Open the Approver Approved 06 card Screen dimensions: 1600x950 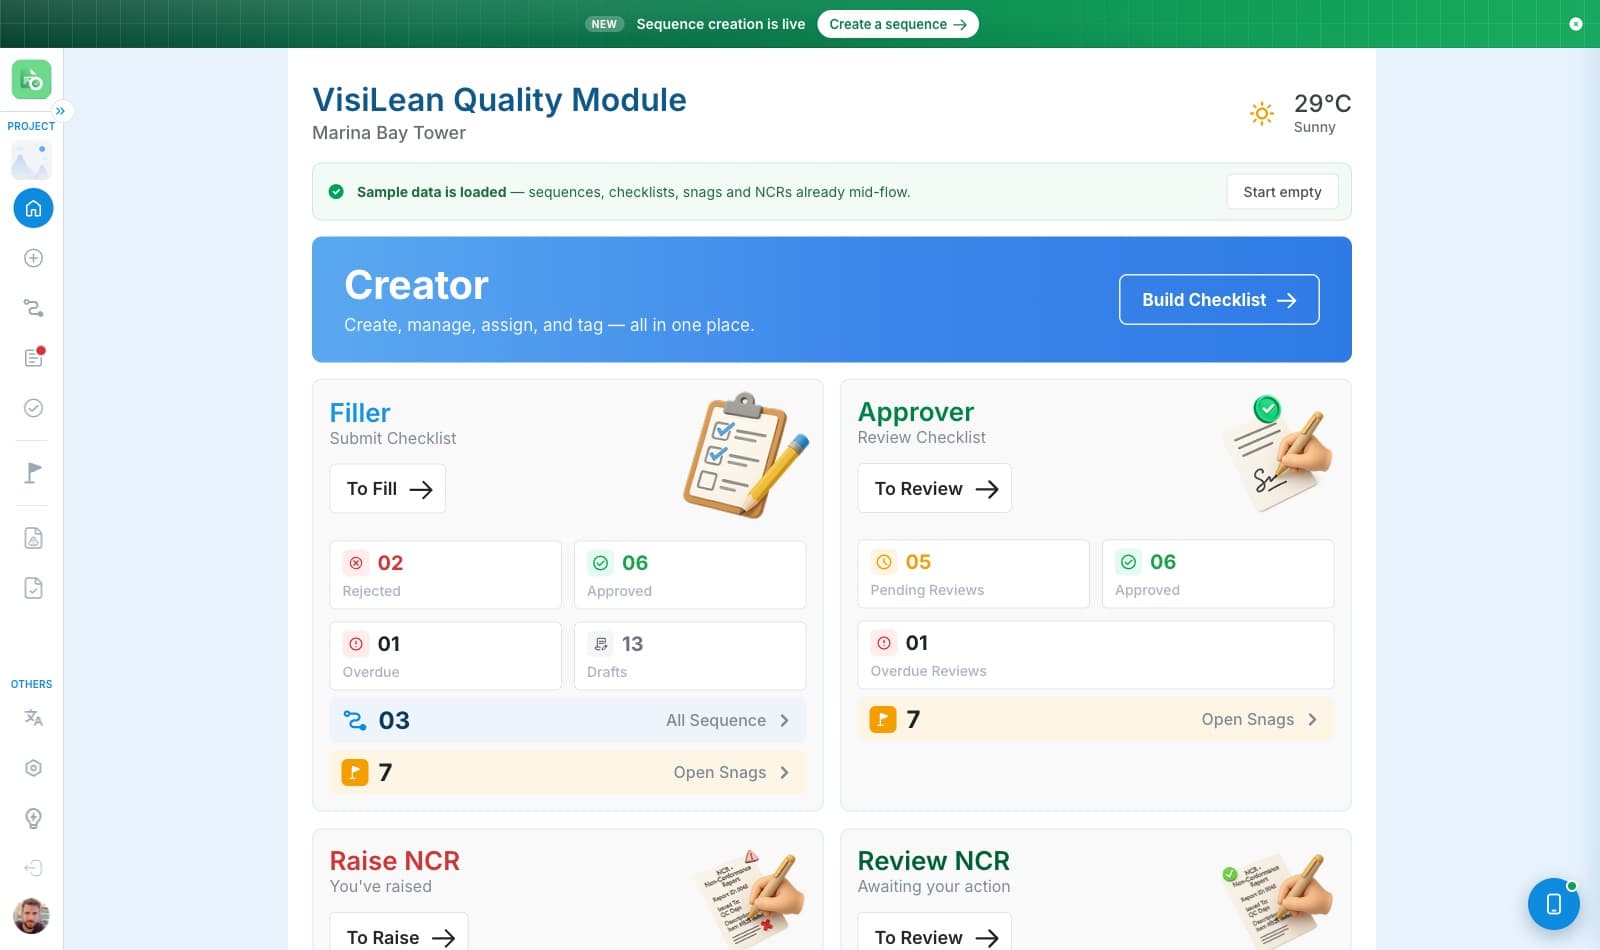click(x=1218, y=574)
